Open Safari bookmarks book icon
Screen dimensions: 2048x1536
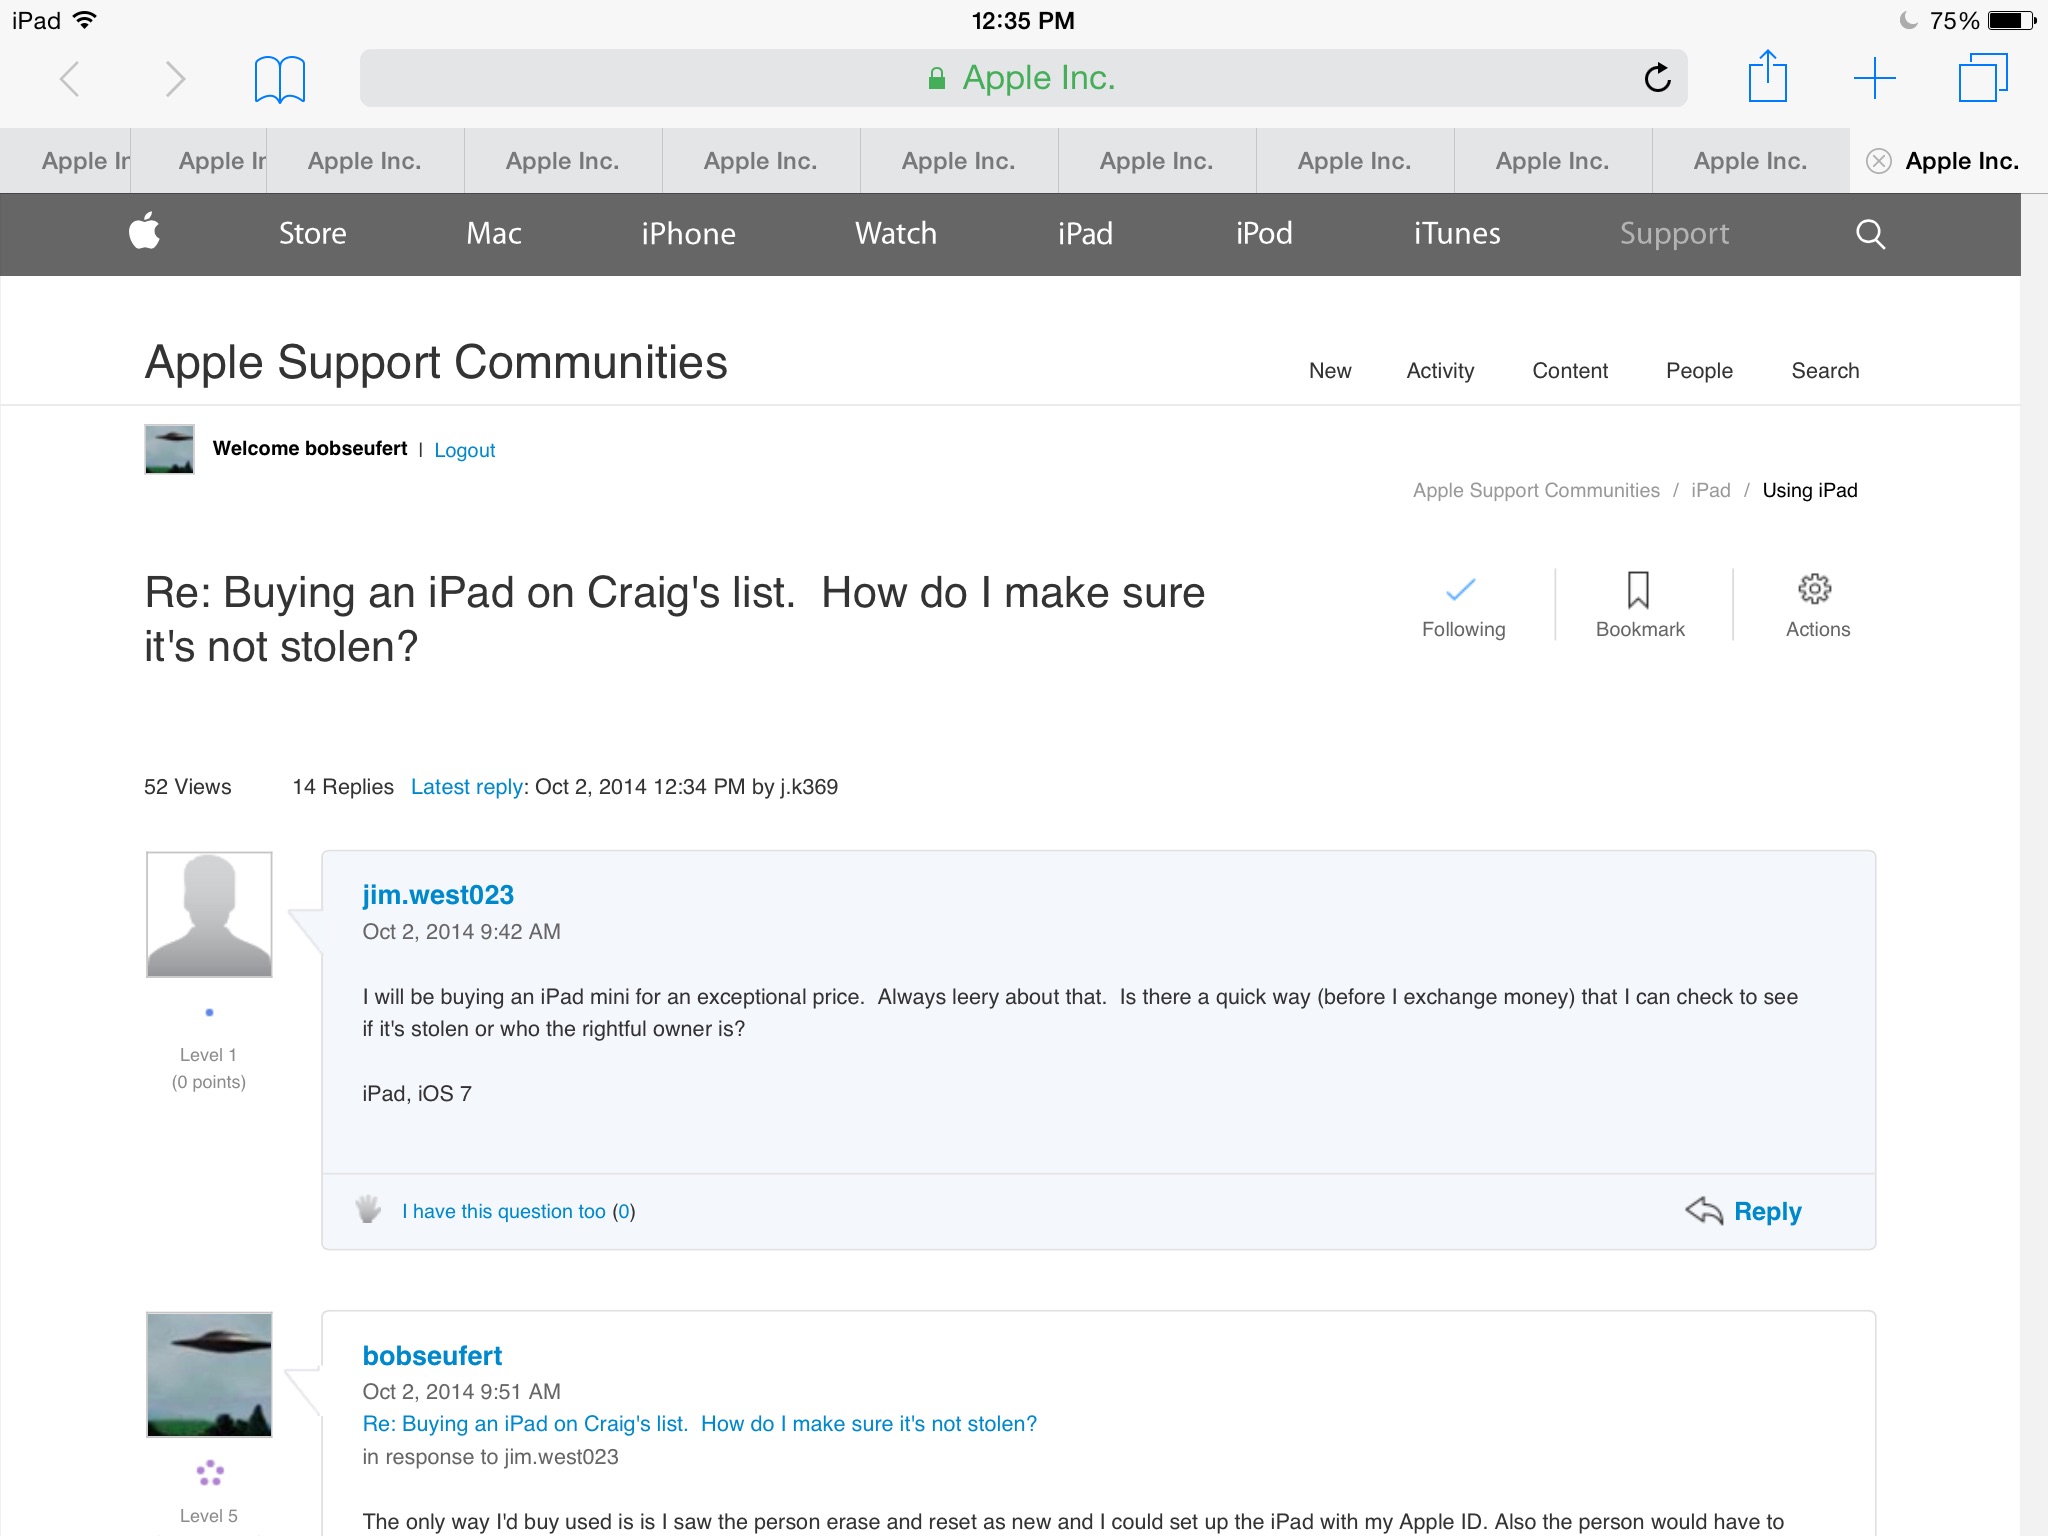click(x=279, y=79)
